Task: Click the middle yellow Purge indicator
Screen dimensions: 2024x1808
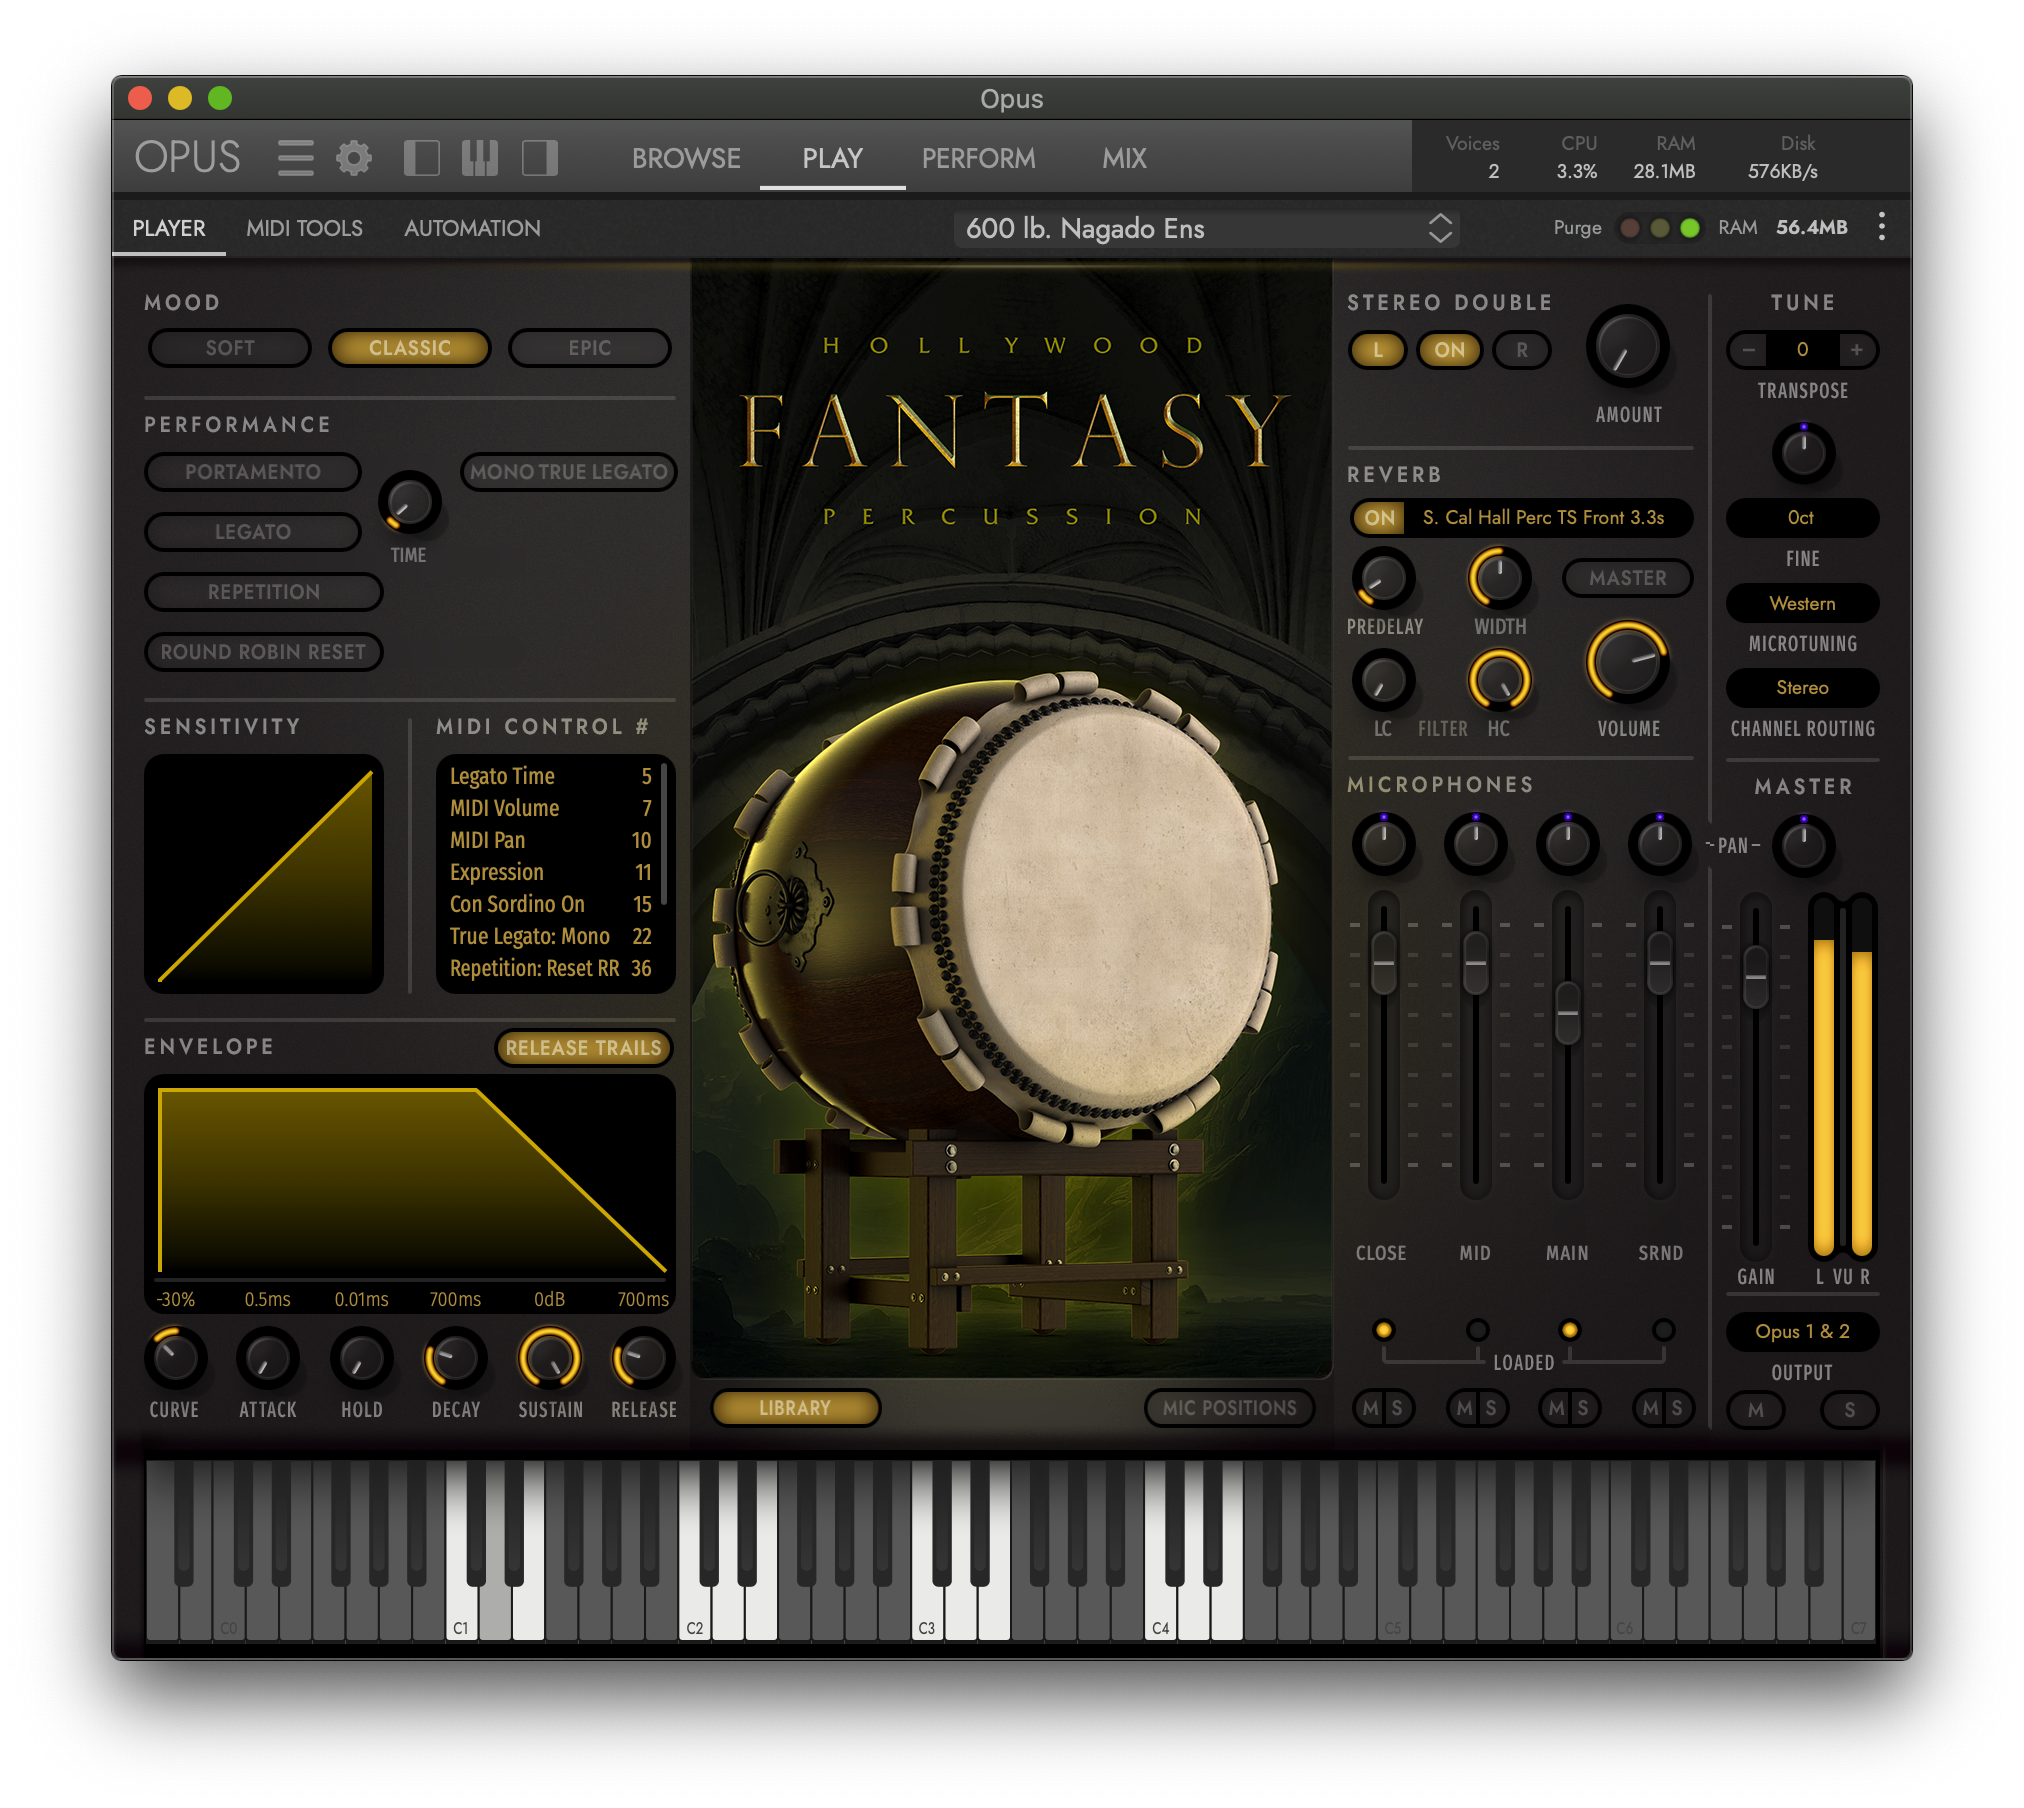Action: tap(1660, 228)
